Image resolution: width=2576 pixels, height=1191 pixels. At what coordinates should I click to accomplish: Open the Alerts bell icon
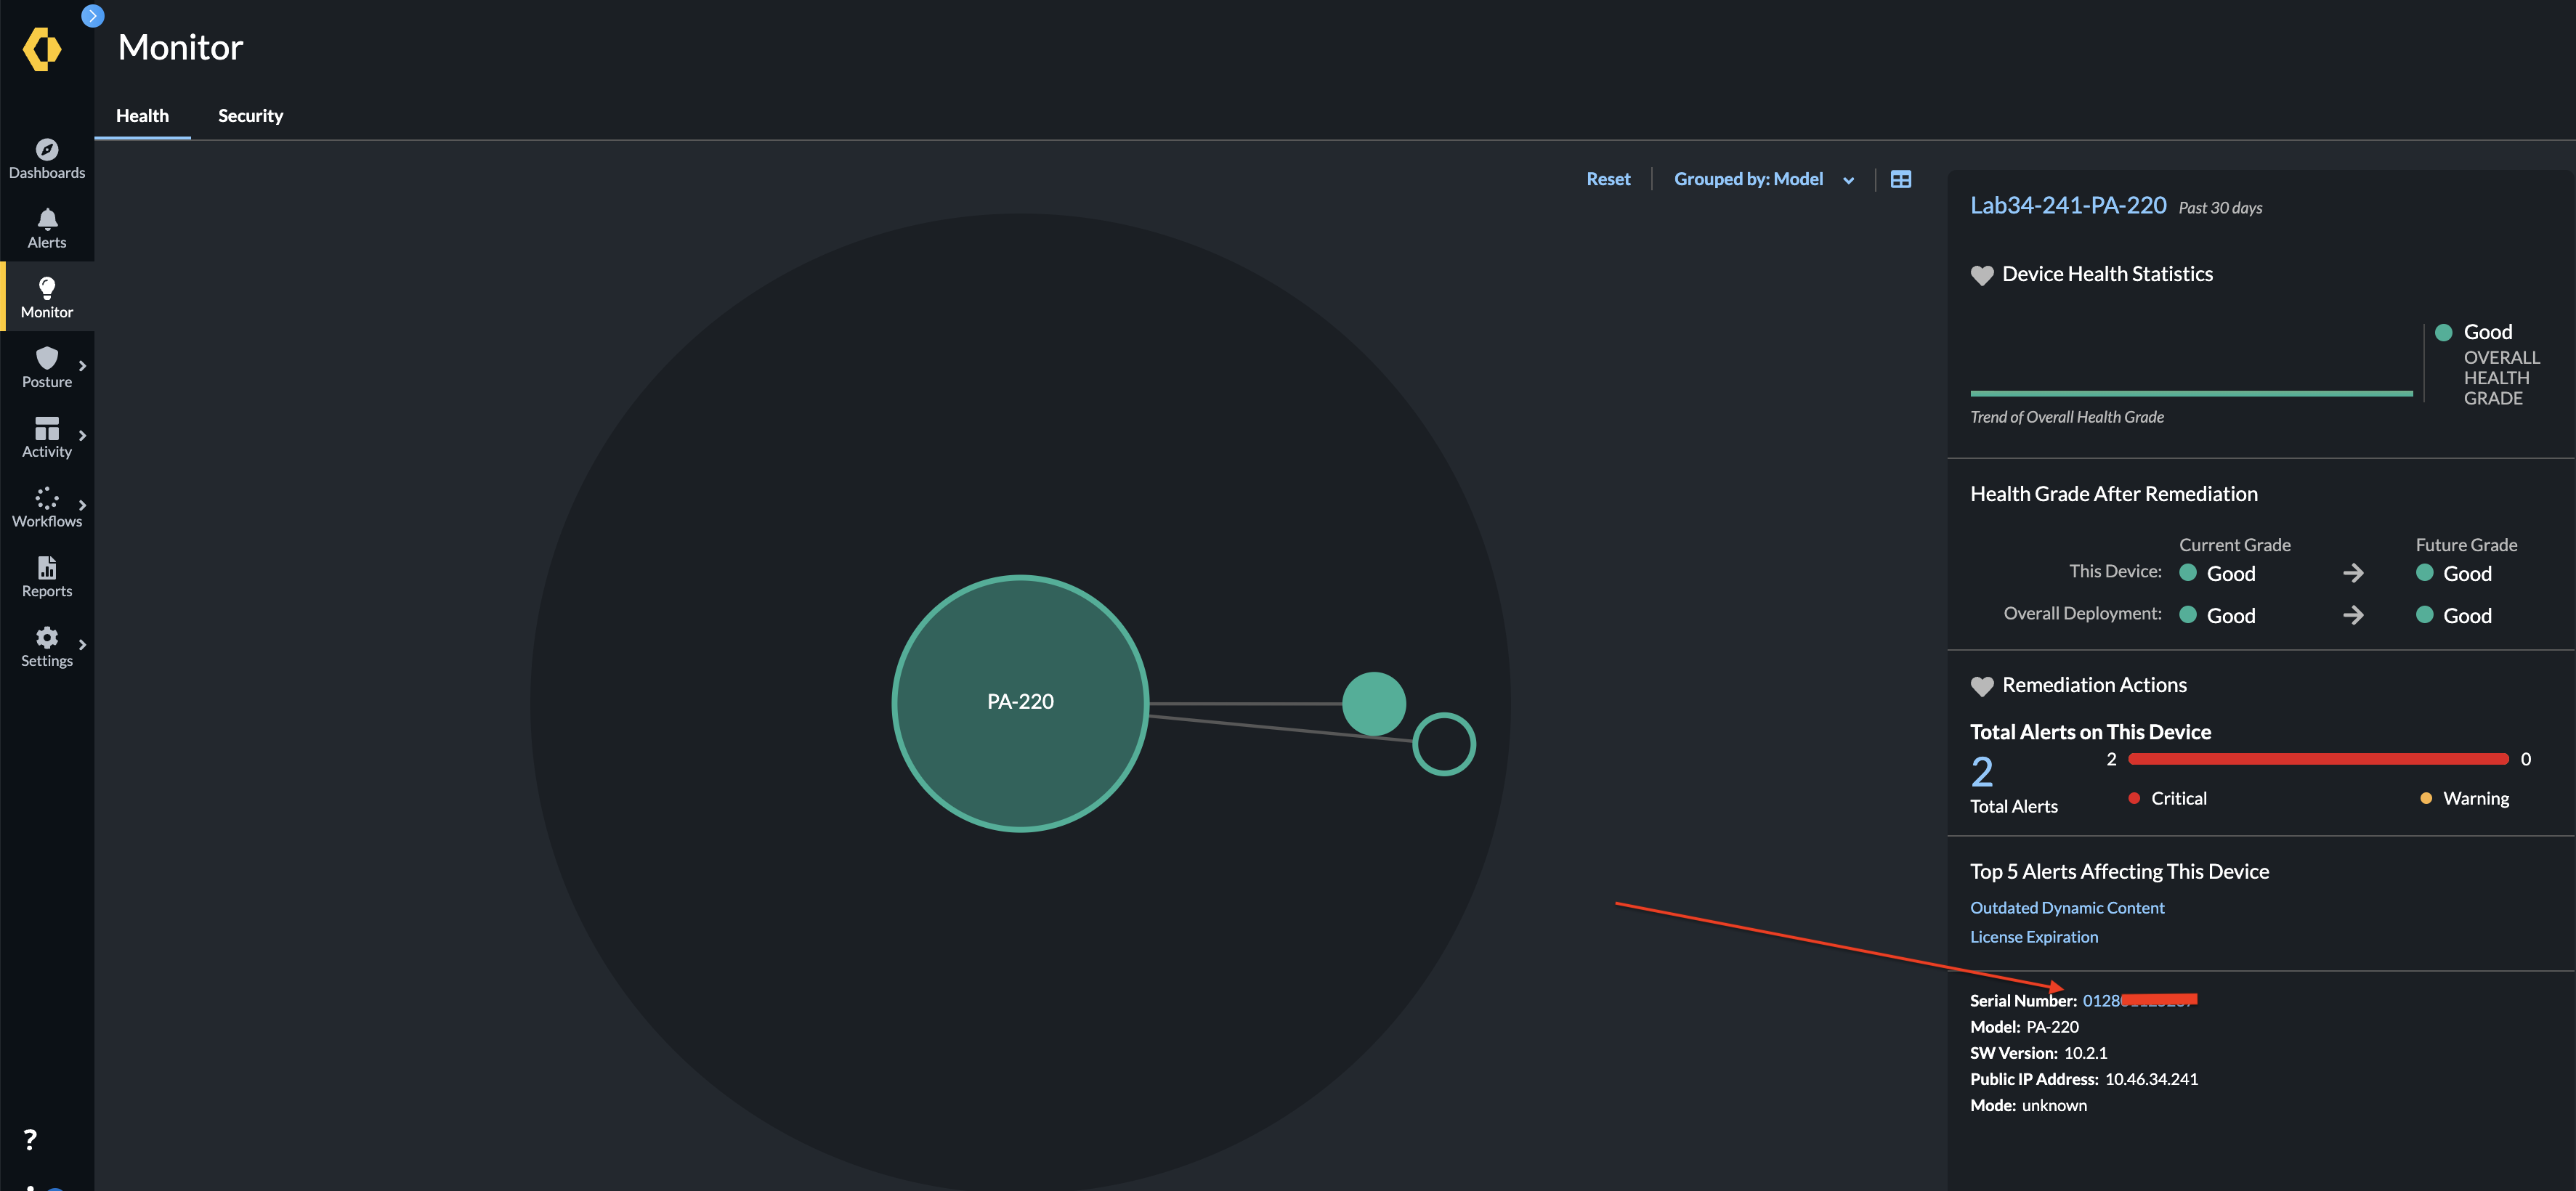47,219
